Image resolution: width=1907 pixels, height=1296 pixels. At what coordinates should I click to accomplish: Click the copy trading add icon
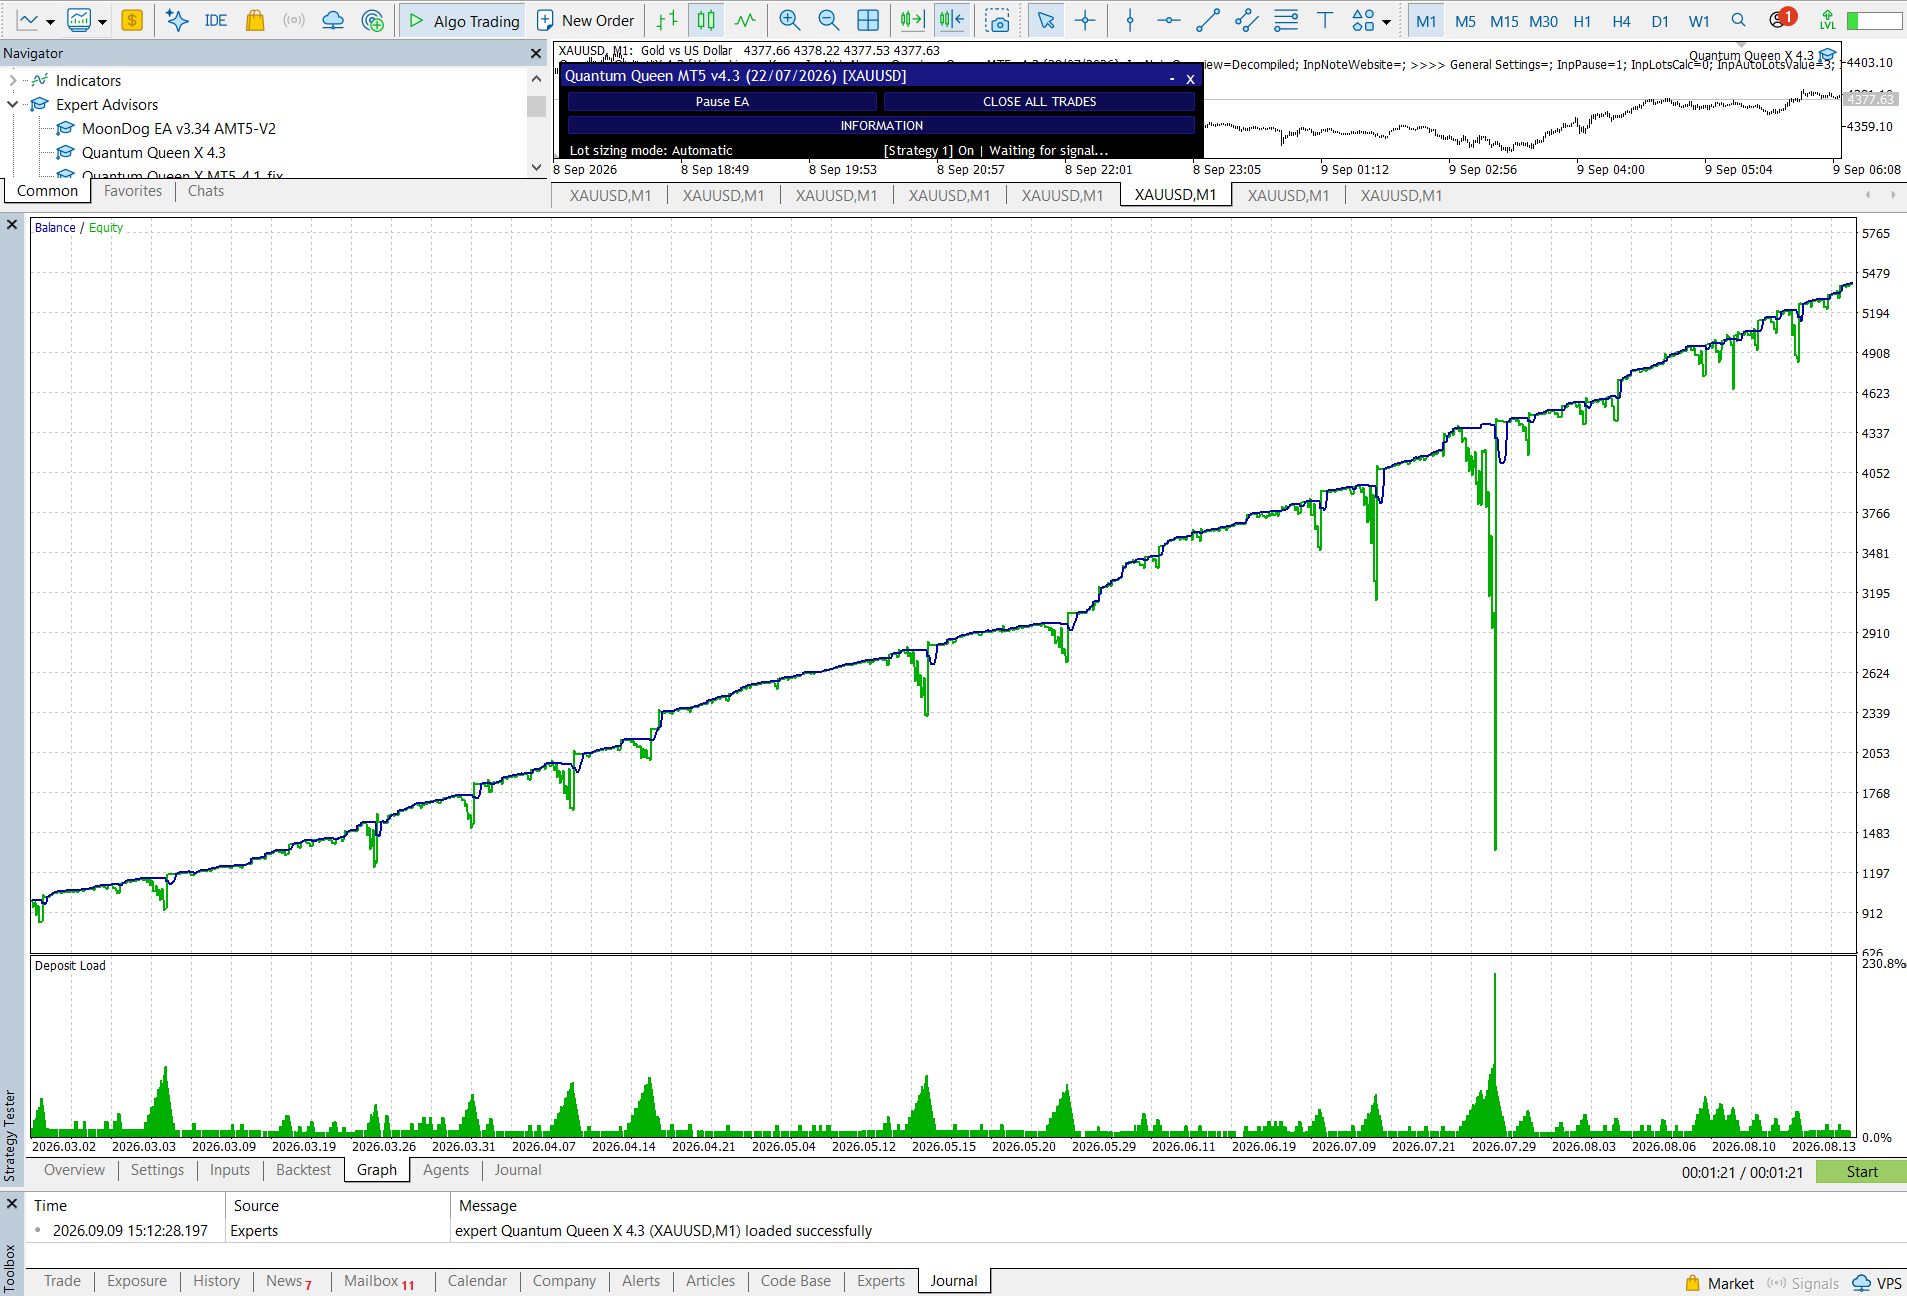[x=373, y=20]
